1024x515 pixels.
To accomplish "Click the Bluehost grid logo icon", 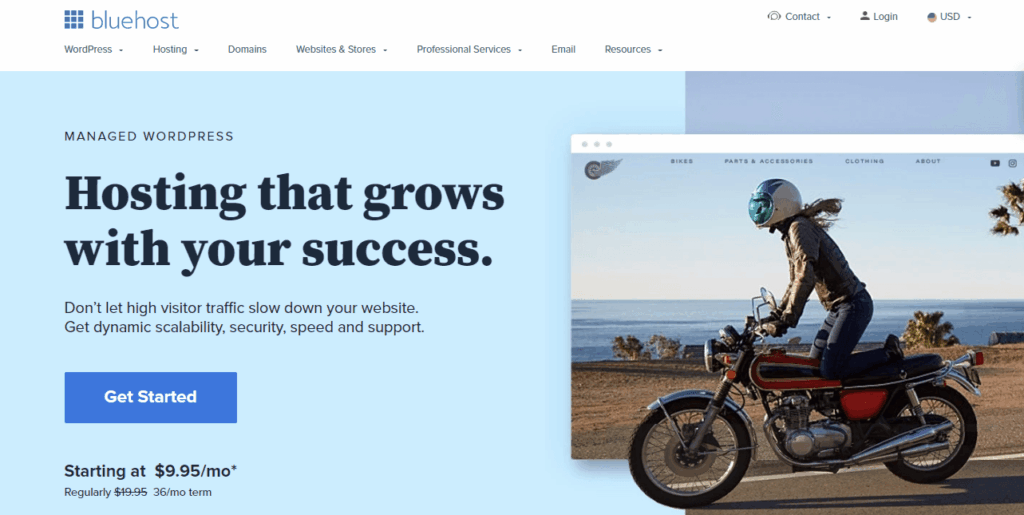I will (x=74, y=20).
